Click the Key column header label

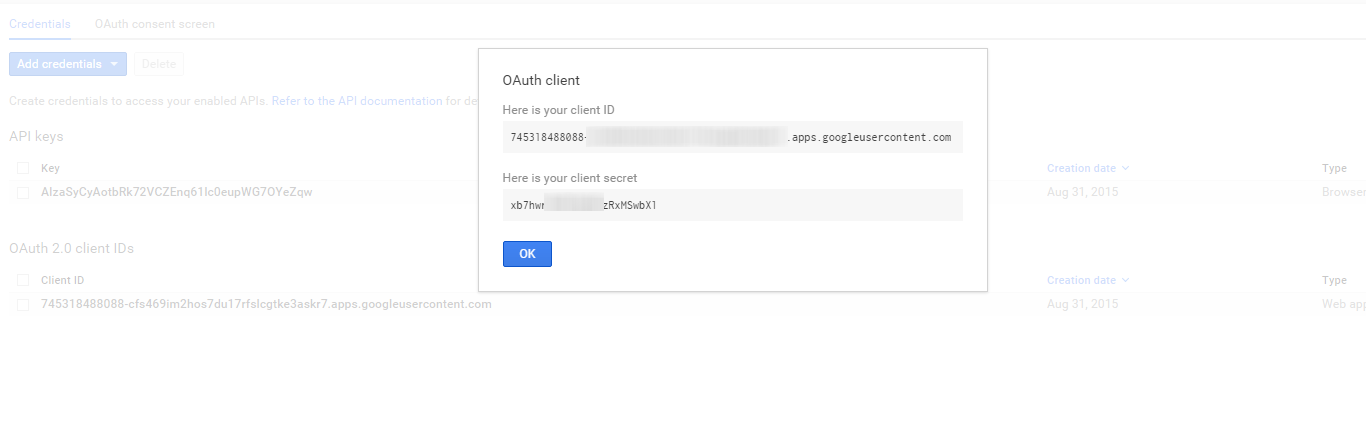click(x=50, y=169)
